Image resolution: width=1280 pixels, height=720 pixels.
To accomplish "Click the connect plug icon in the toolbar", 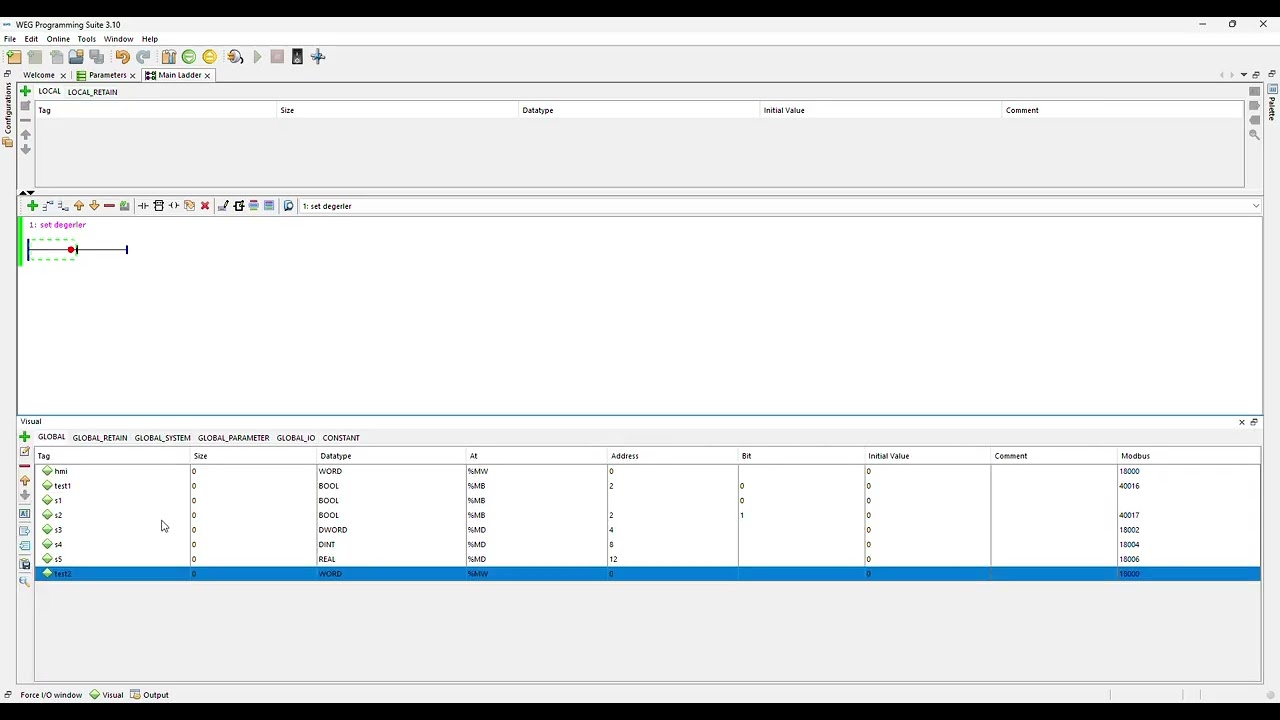I will coord(235,57).
